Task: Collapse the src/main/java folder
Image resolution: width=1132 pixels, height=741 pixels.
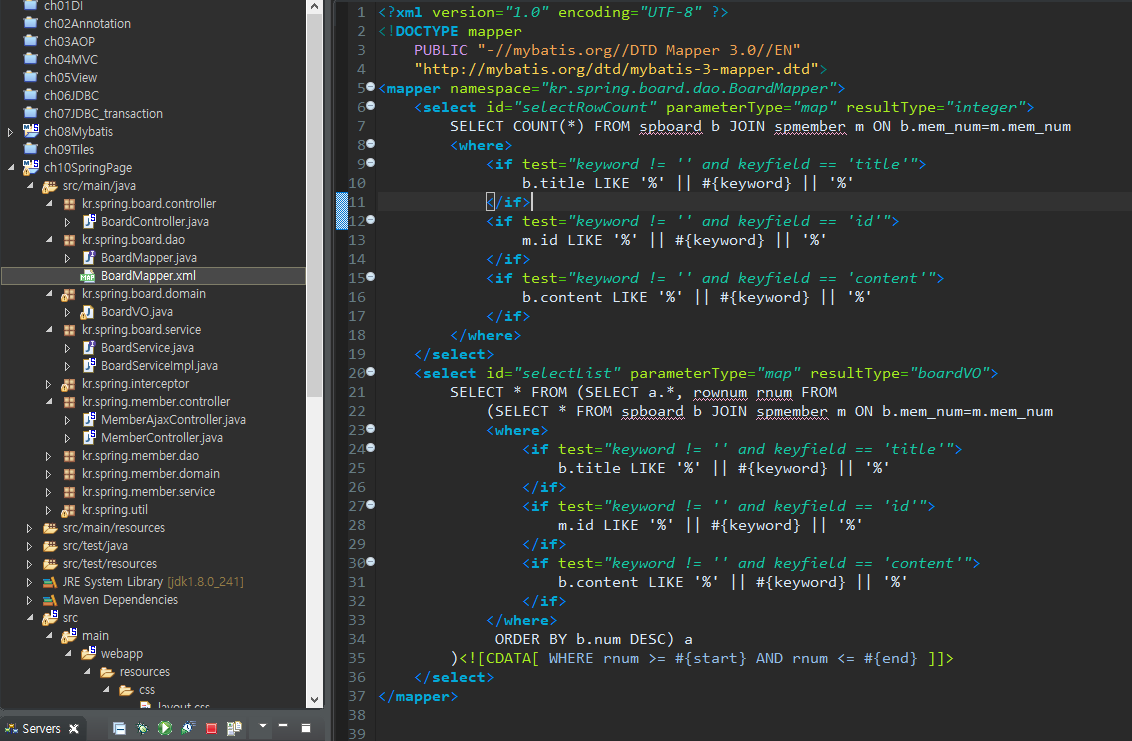Action: coord(30,186)
